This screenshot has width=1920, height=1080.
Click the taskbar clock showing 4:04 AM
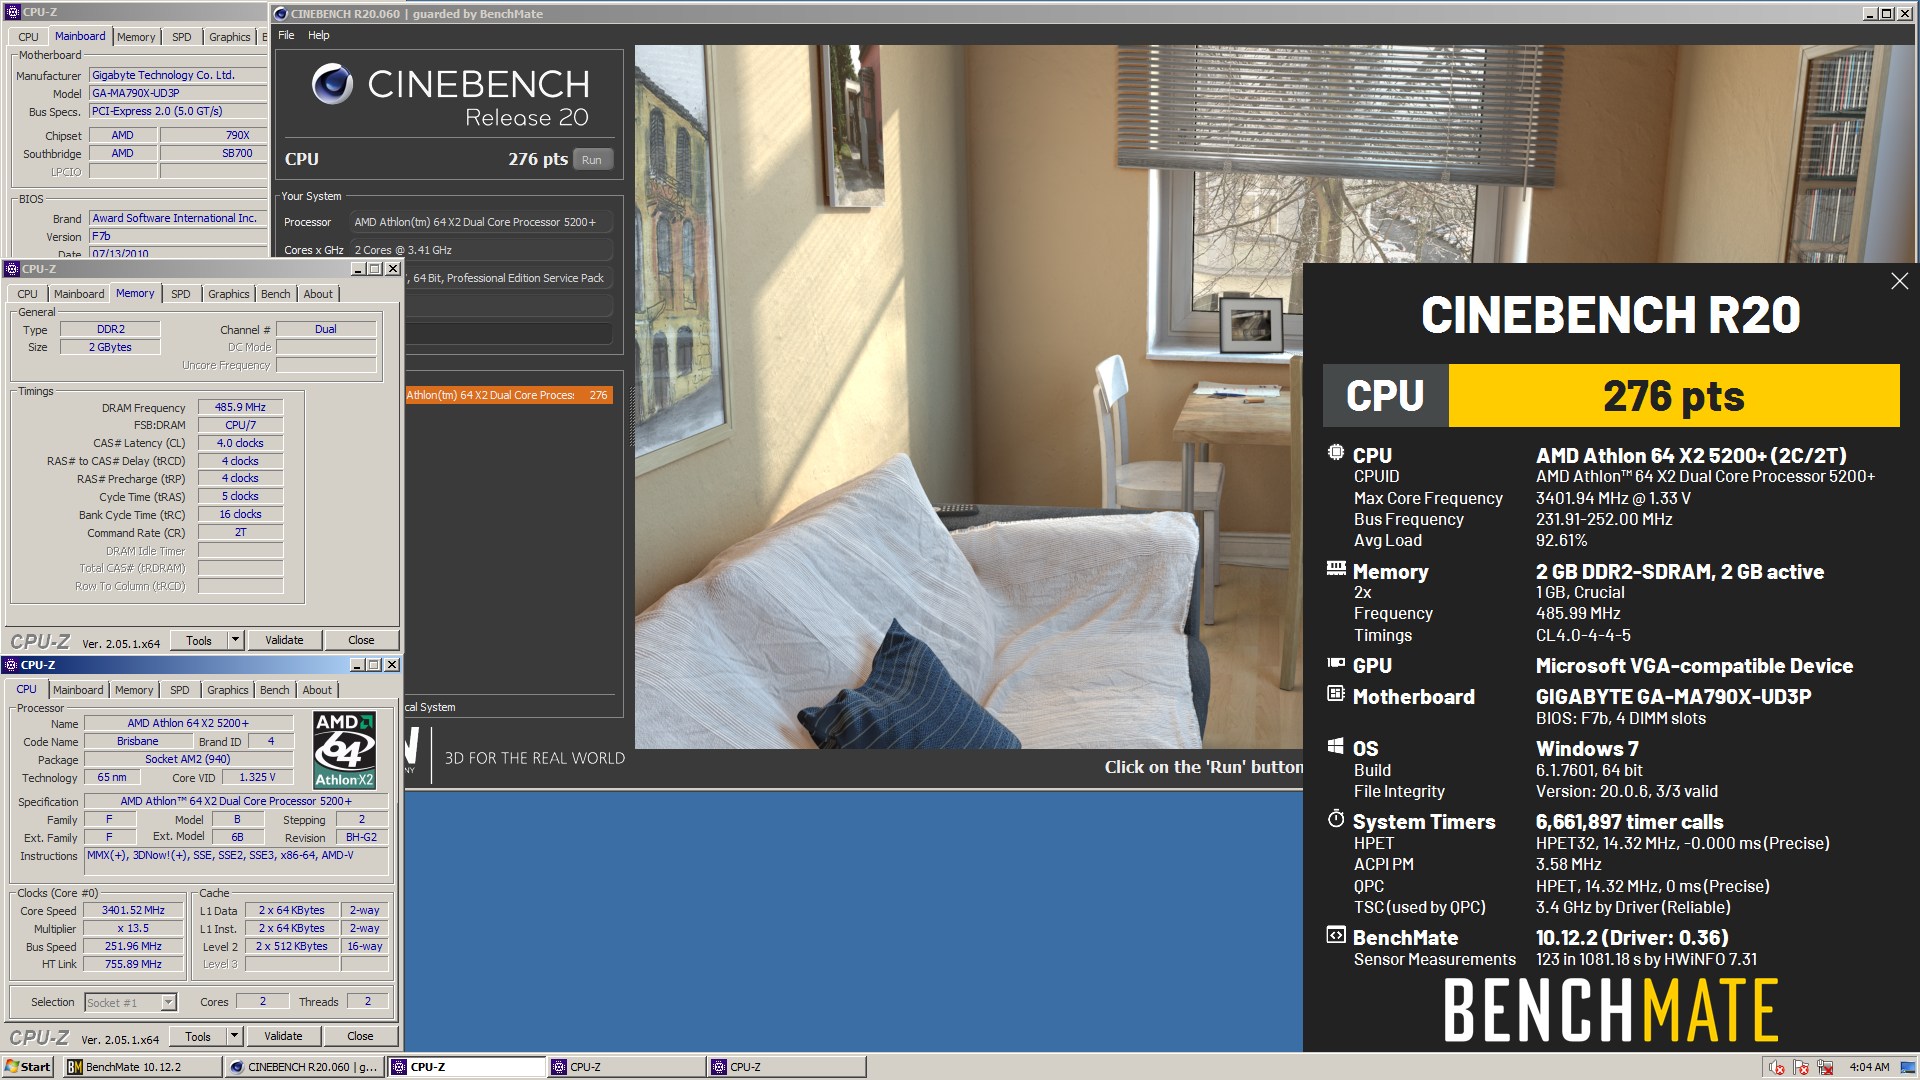coord(1869,1067)
